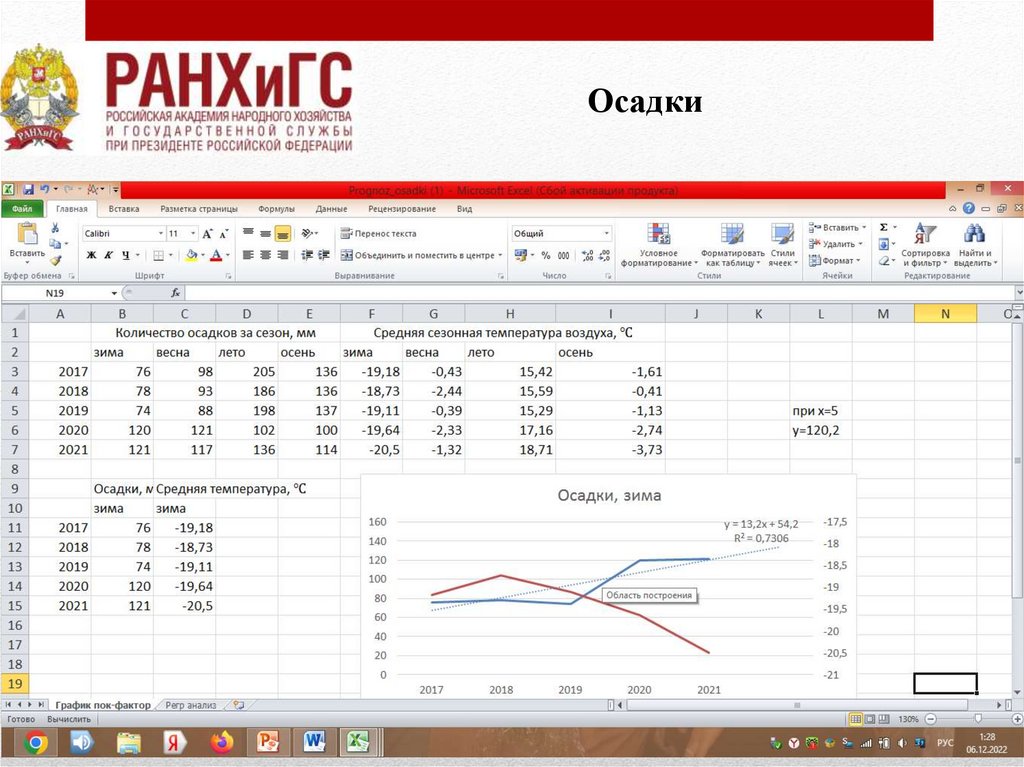Screen dimensions: 1024x767
Task: Select the Format Painter brush icon
Action: [56, 260]
